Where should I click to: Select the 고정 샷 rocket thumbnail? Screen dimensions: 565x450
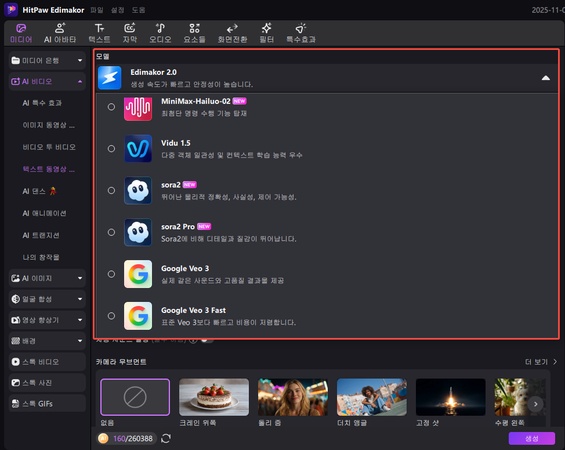tap(450, 397)
